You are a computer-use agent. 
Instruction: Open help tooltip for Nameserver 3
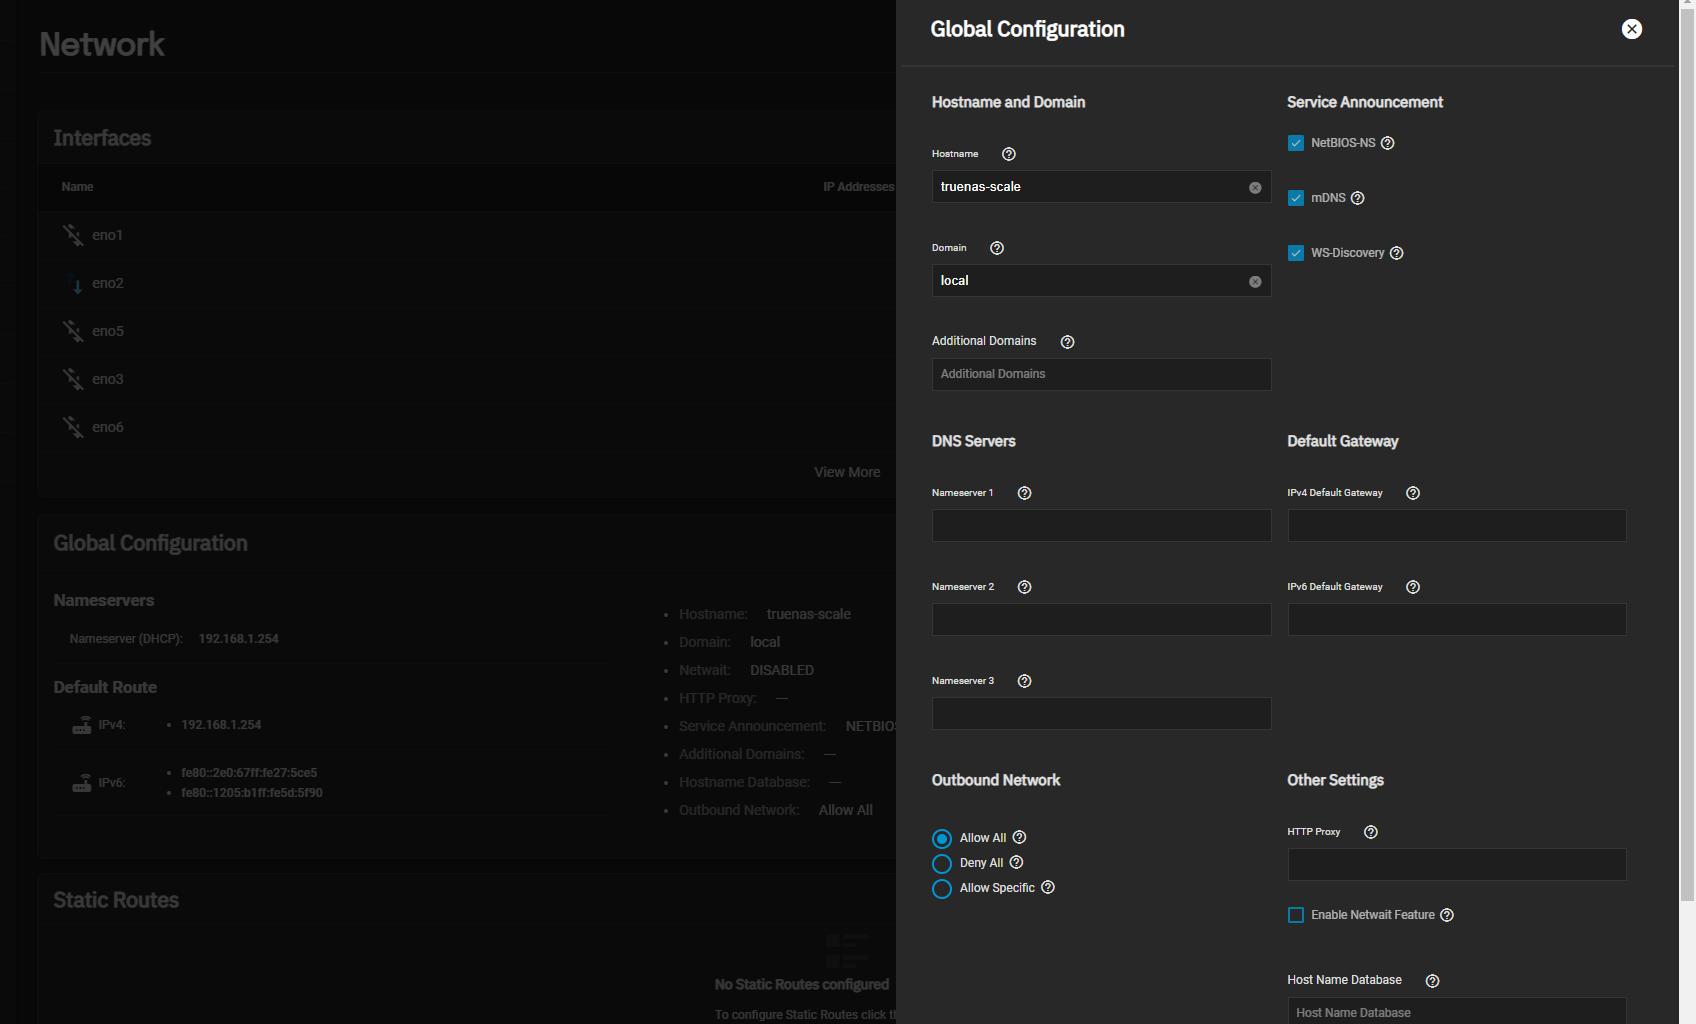(1024, 681)
